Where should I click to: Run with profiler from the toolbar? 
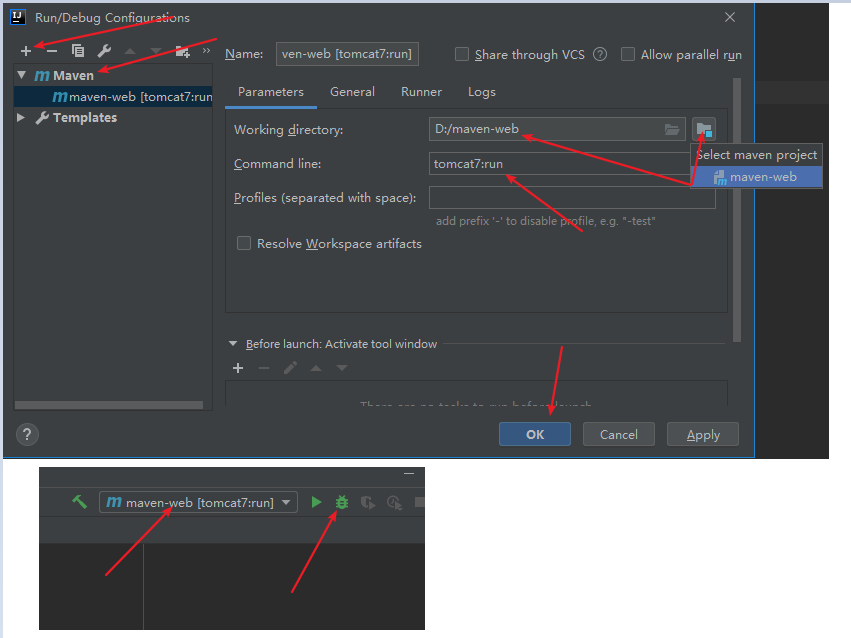395,502
